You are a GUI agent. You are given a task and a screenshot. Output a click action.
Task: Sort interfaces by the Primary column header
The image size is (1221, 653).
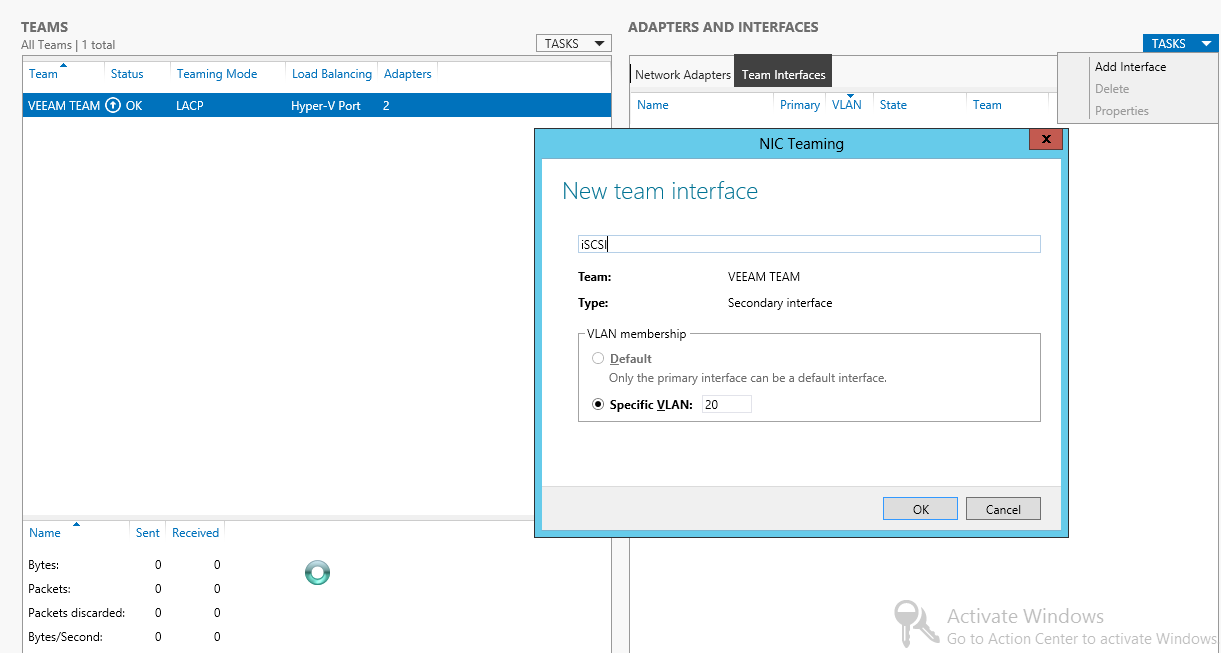[x=800, y=105]
